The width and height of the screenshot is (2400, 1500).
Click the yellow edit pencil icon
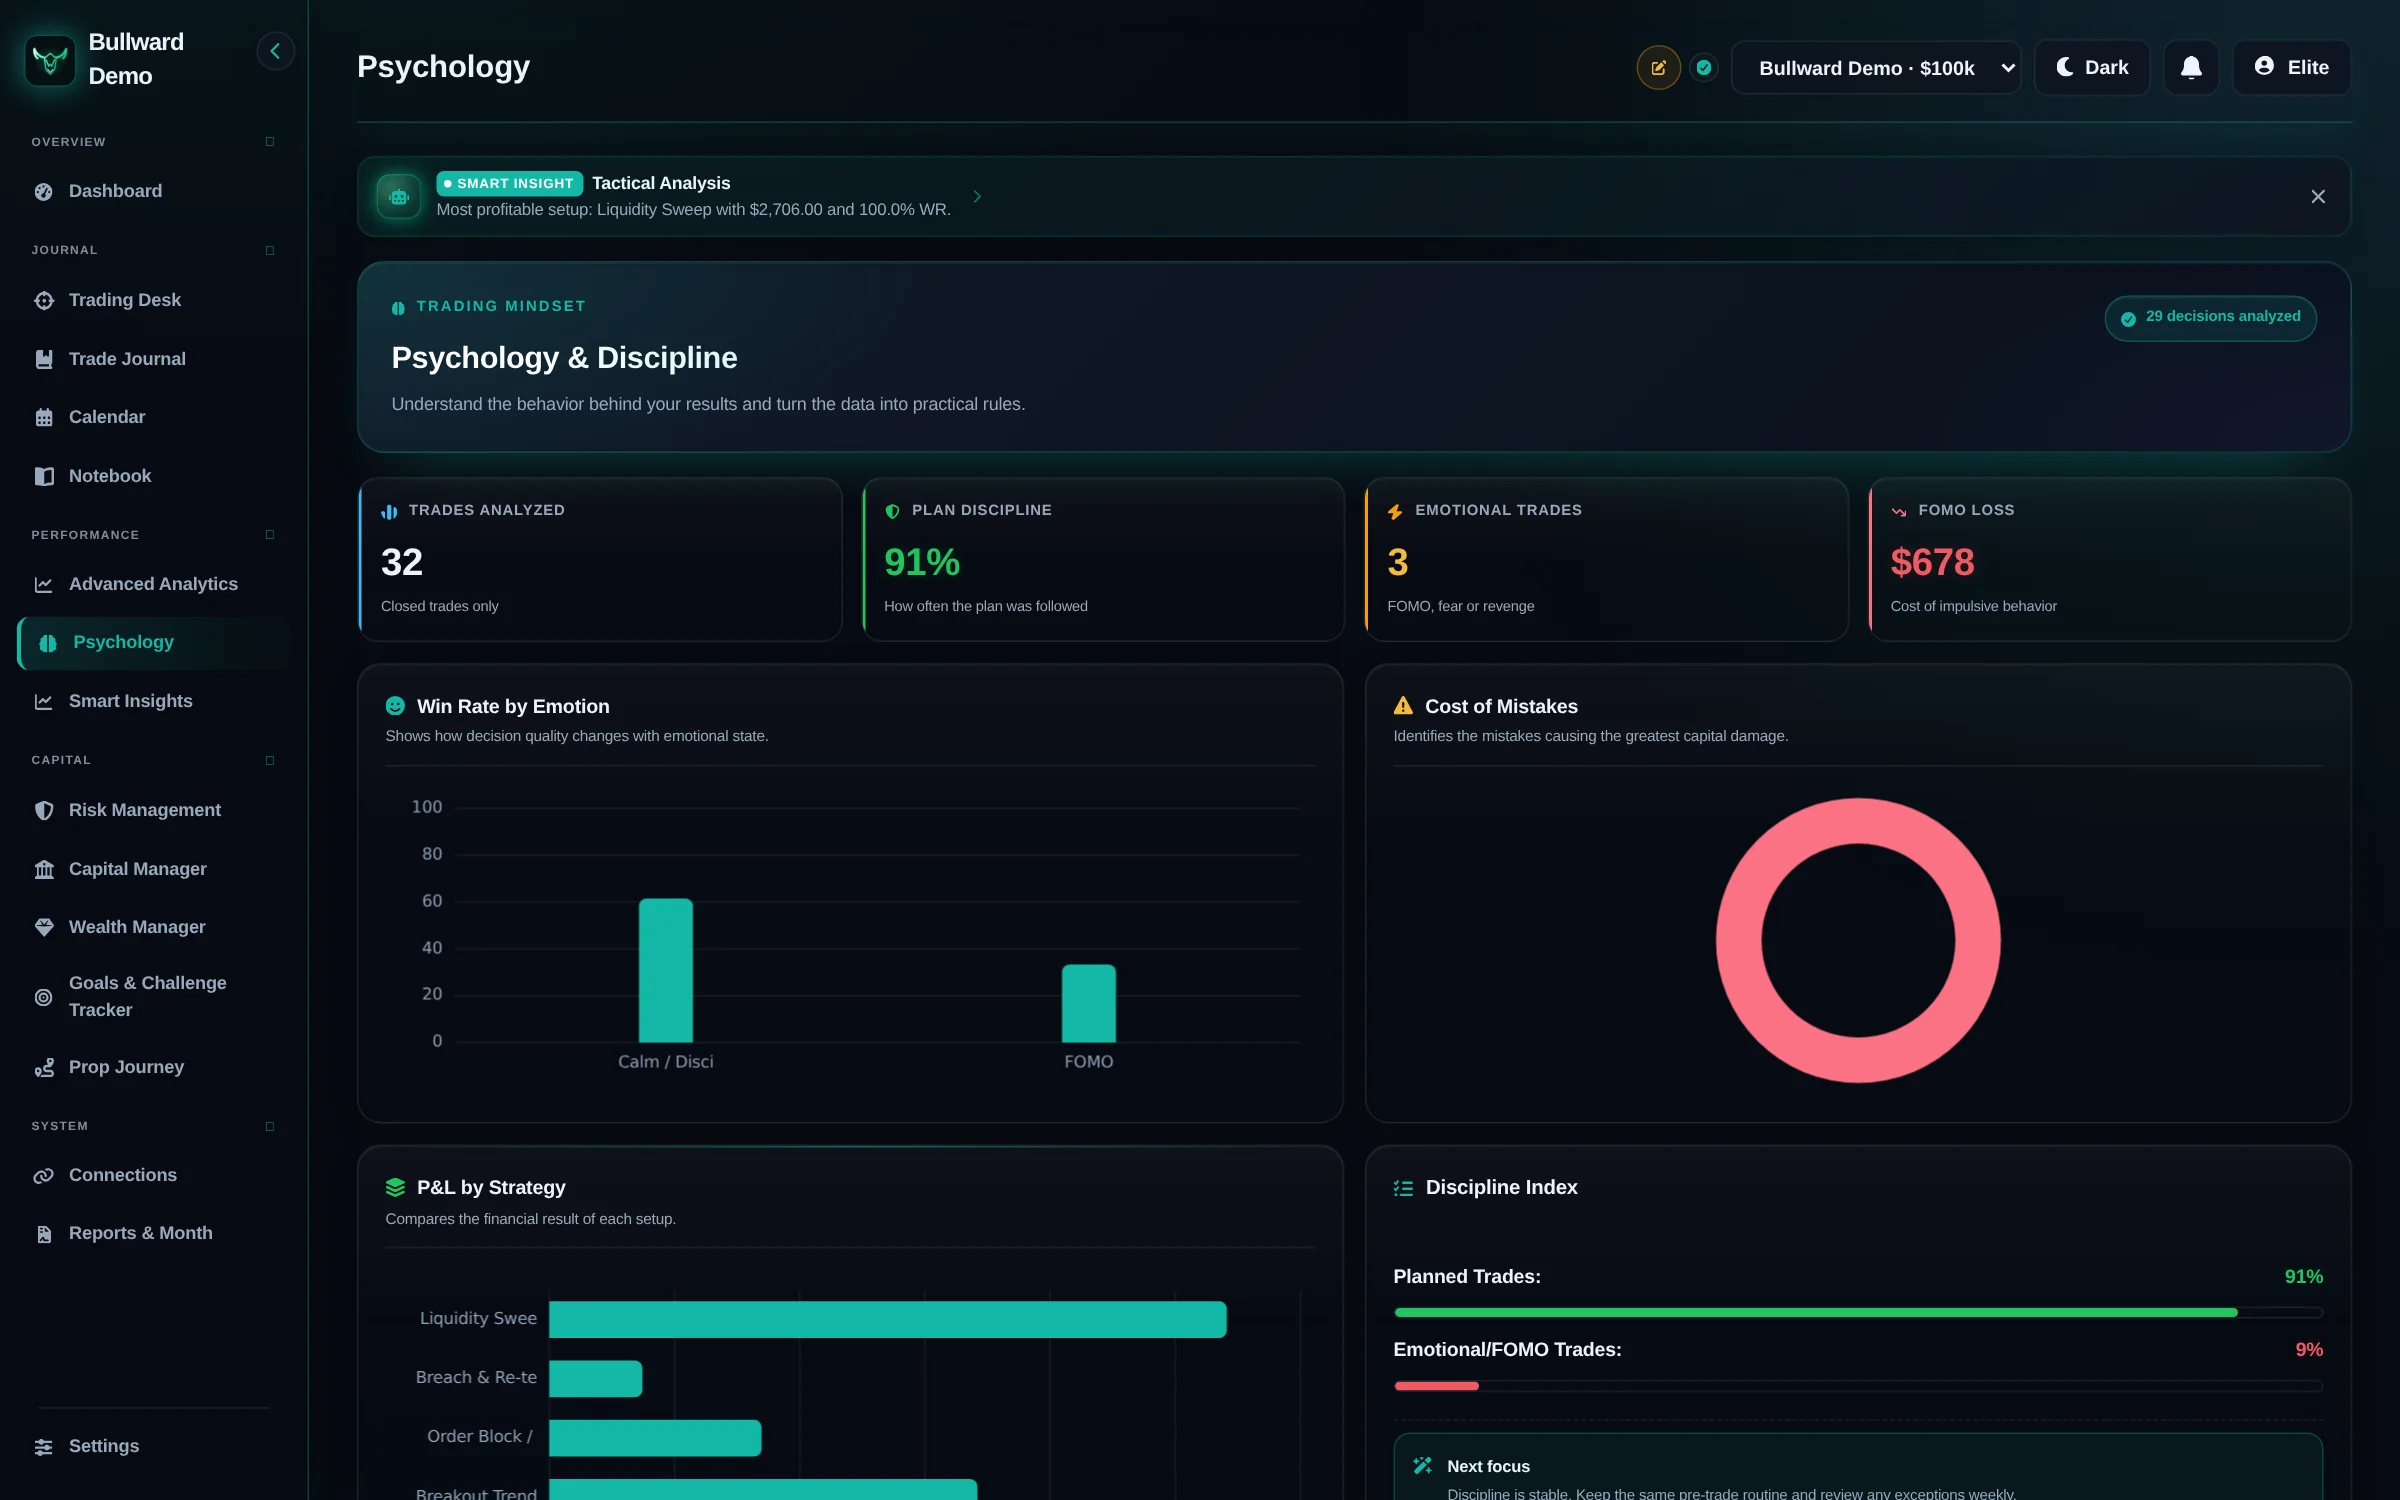point(1658,68)
